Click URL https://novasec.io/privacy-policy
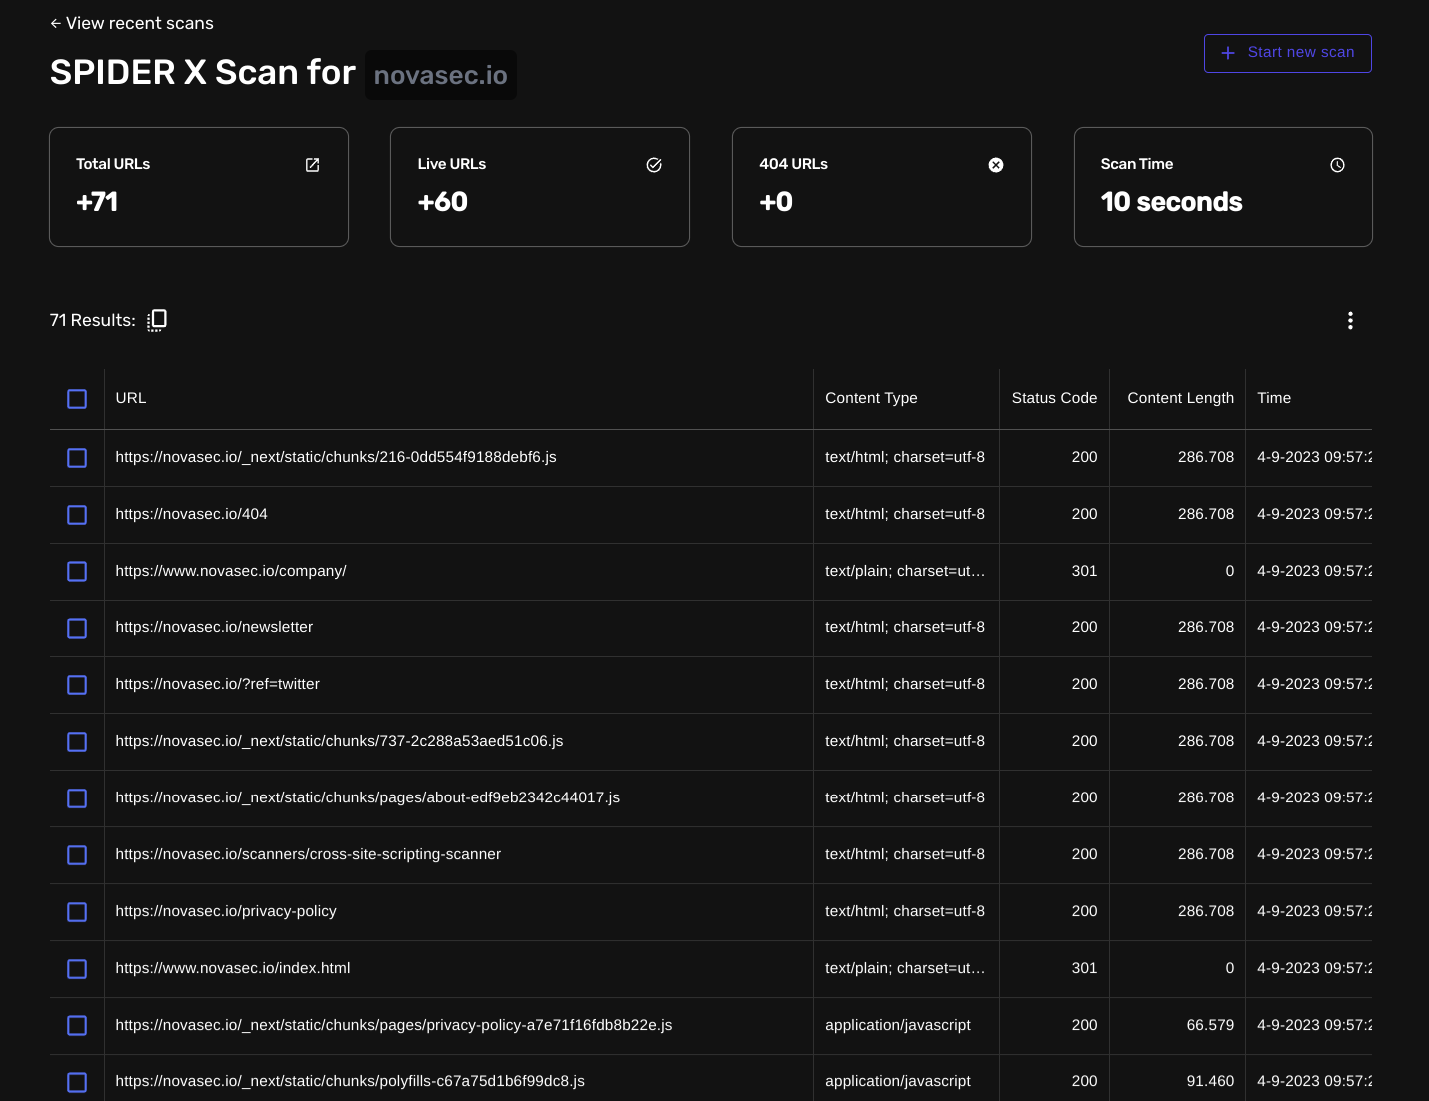Image resolution: width=1429 pixels, height=1101 pixels. (226, 911)
